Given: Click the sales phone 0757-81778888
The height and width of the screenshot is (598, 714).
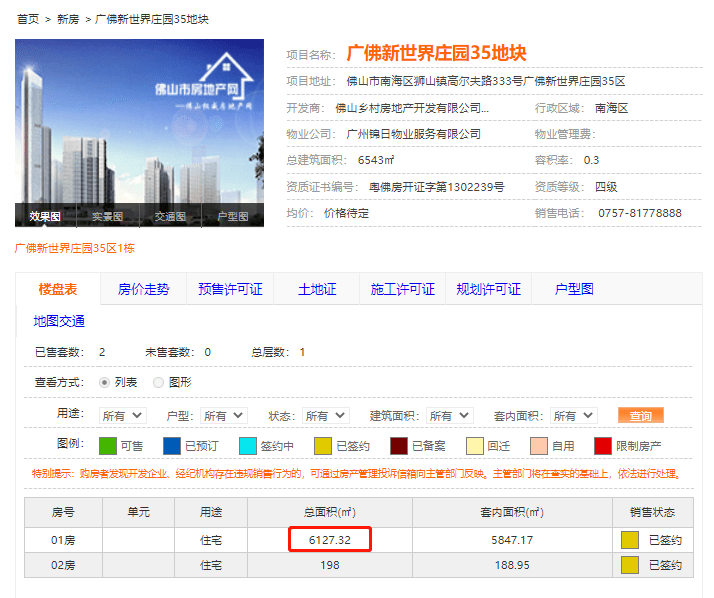Looking at the screenshot, I should pyautogui.click(x=640, y=213).
